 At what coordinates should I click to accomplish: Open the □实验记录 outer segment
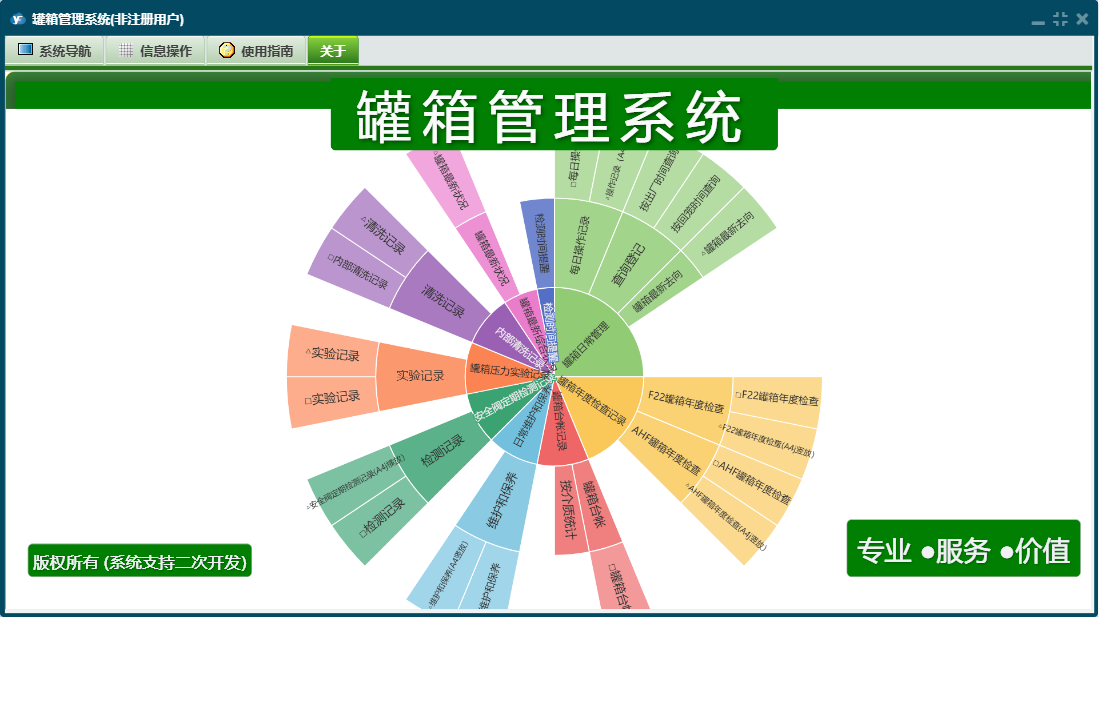click(x=333, y=399)
